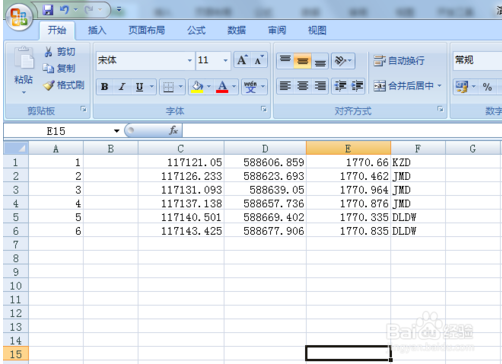This screenshot has width=502, height=364.
Task: Click the Office button logo
Action: [19, 16]
